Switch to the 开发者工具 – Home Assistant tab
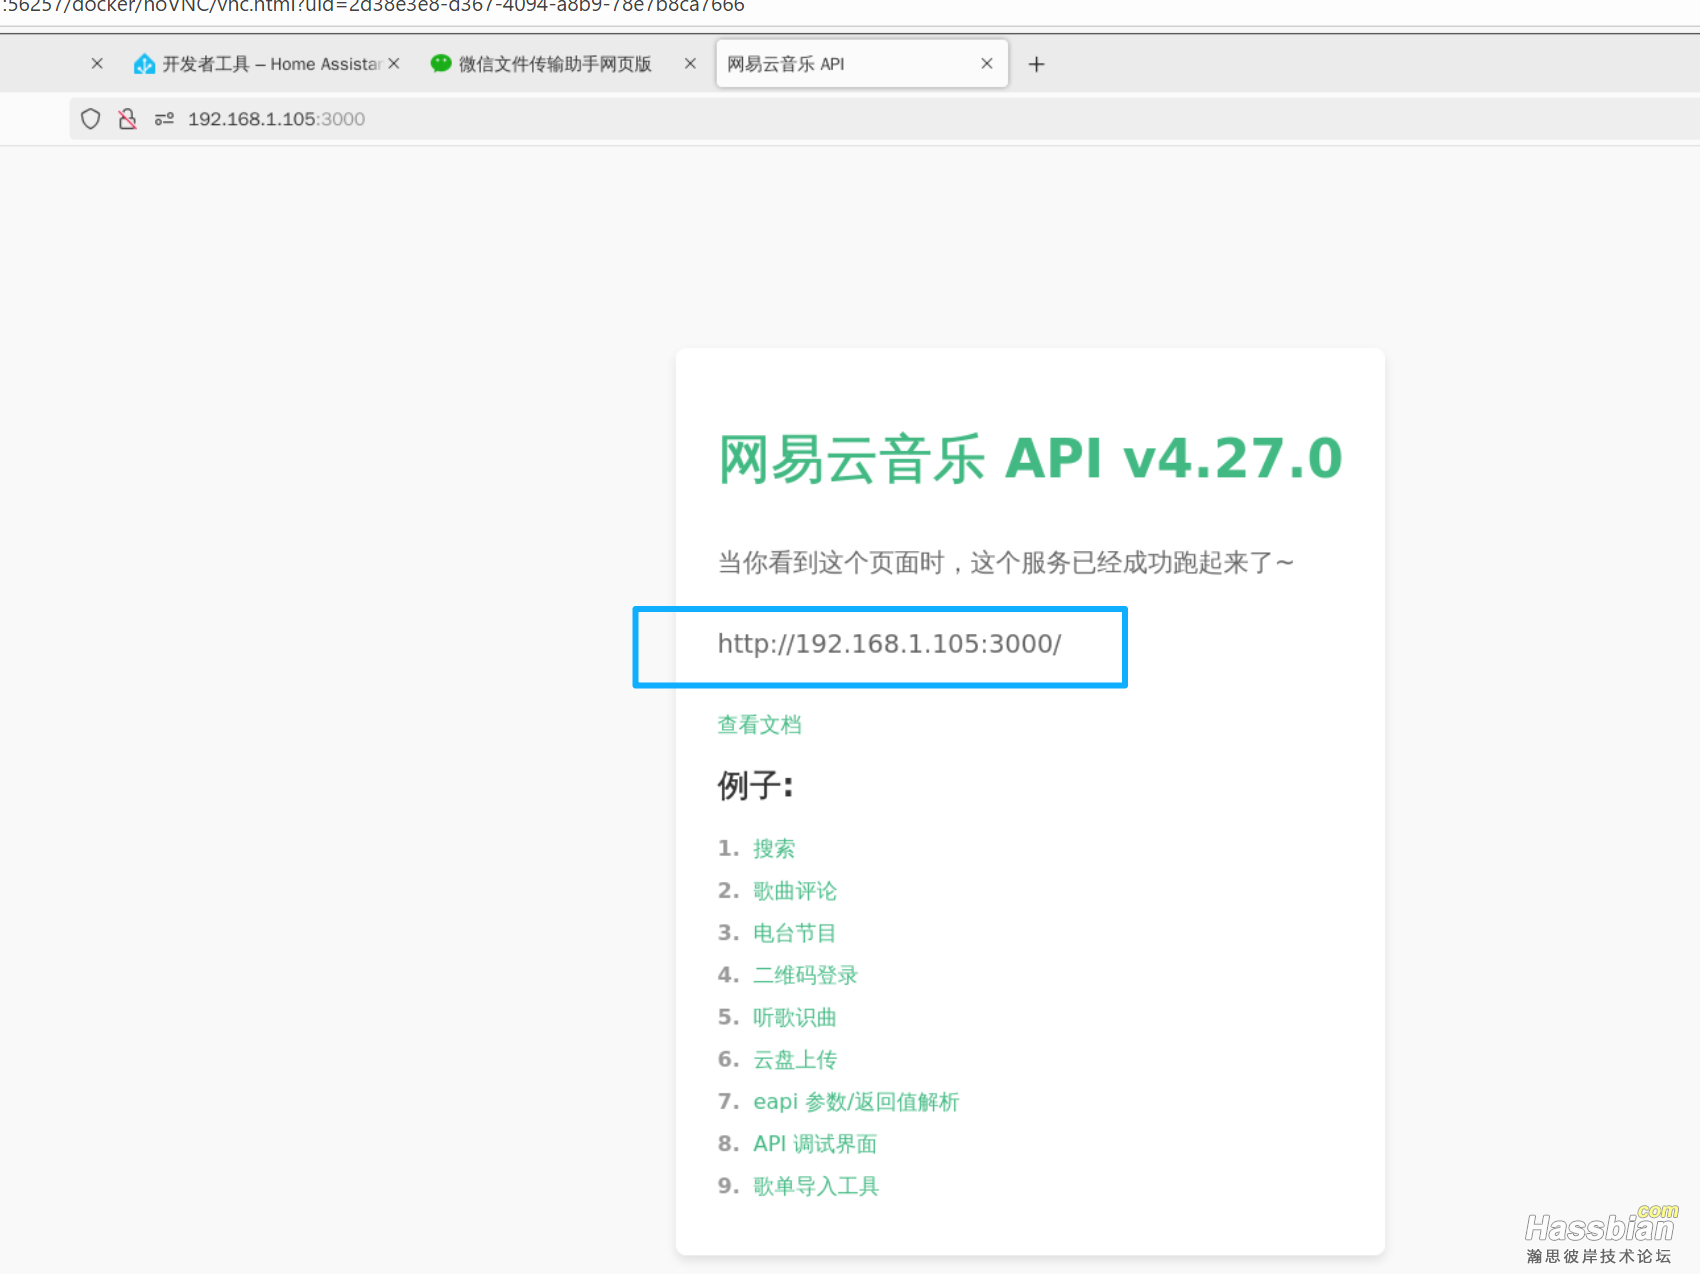Image resolution: width=1700 pixels, height=1274 pixels. point(270,63)
